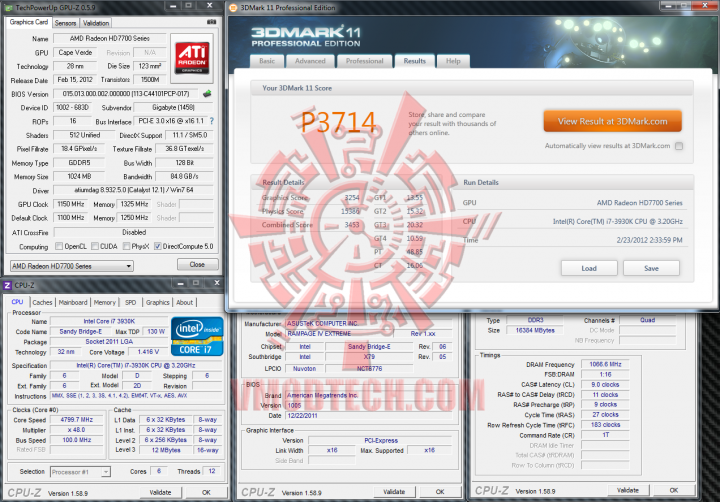Click the CPU-Z title bar Z icon

[7, 285]
